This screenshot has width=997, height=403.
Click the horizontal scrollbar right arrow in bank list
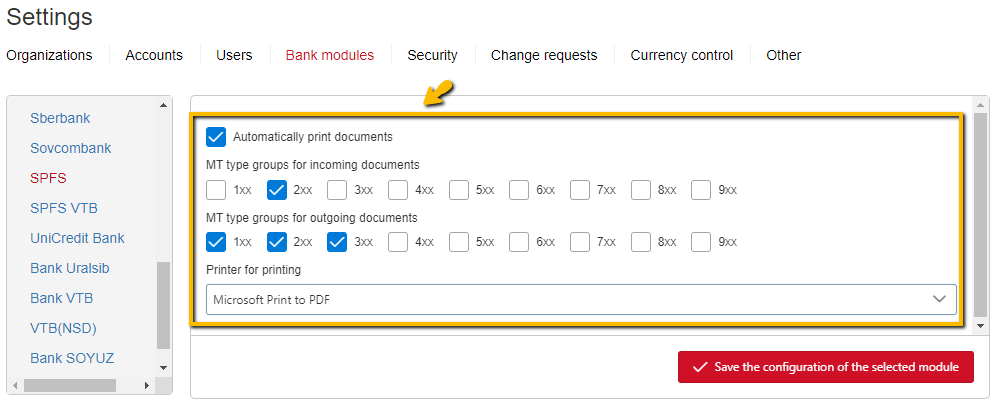(146, 385)
